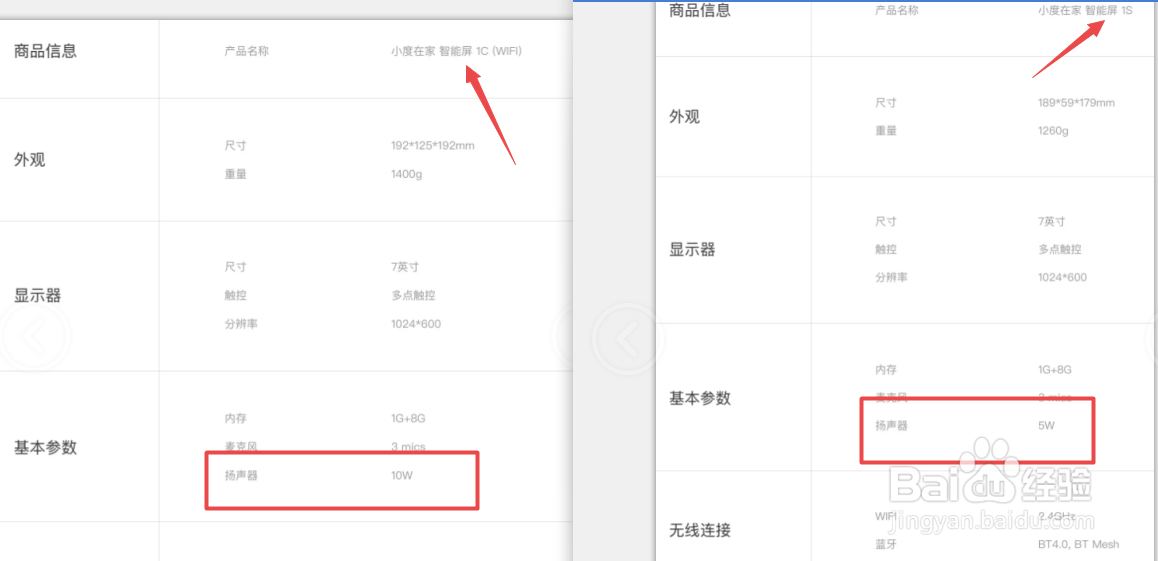The image size is (1158, 561).
Task: Click 分辨率 label in 1C panel
Action: click(x=241, y=323)
